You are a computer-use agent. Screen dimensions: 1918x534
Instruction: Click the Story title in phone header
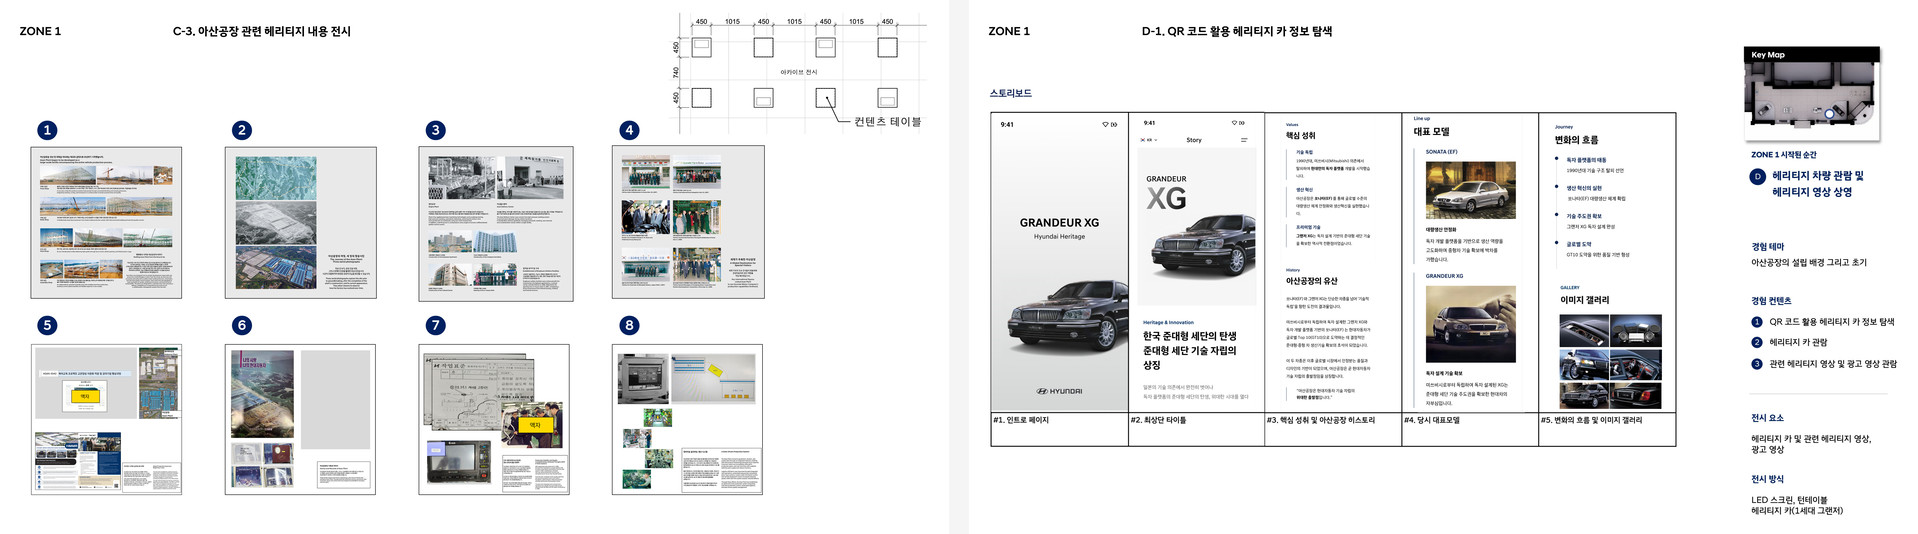[x=1194, y=140]
